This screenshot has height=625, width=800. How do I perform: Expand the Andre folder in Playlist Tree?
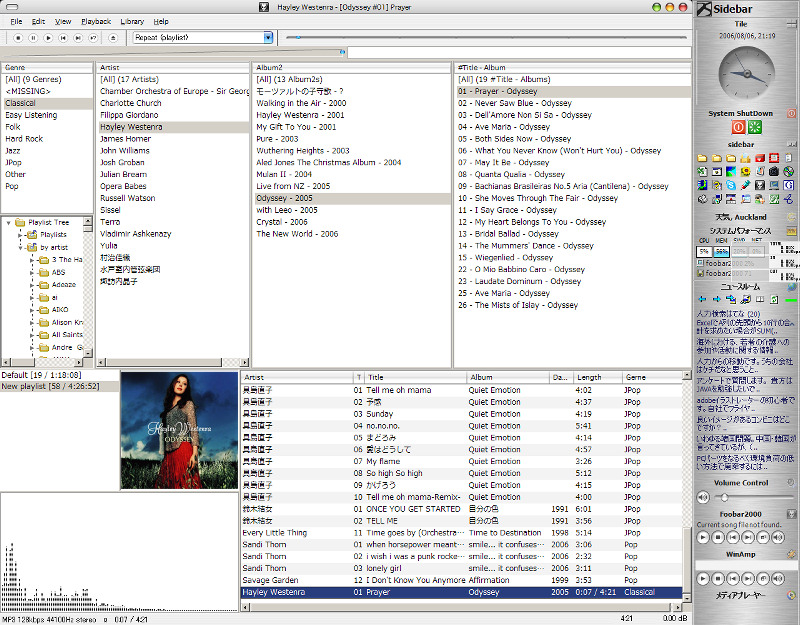[33, 348]
